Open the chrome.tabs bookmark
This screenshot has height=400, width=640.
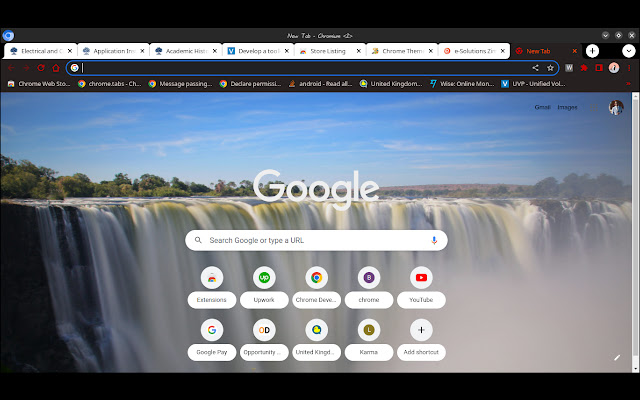coord(109,84)
